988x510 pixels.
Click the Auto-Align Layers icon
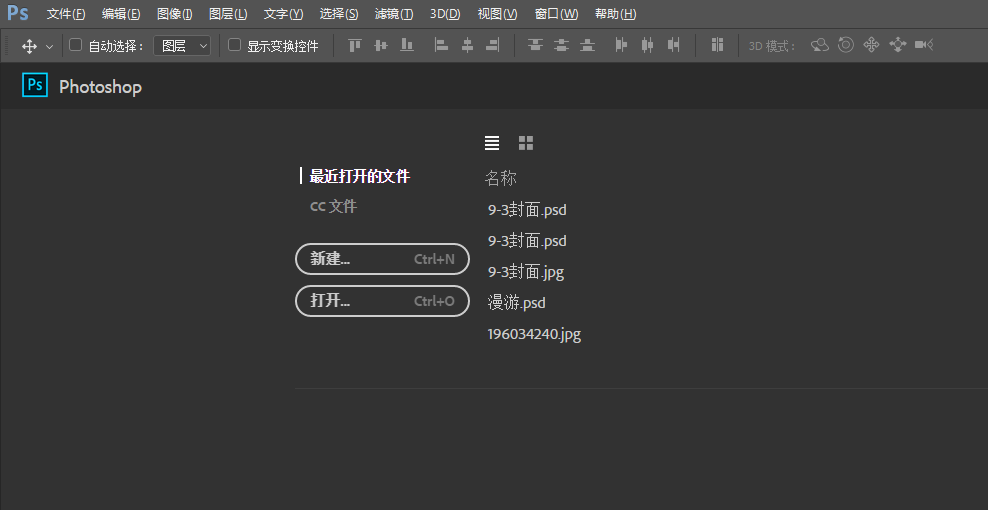(x=717, y=44)
